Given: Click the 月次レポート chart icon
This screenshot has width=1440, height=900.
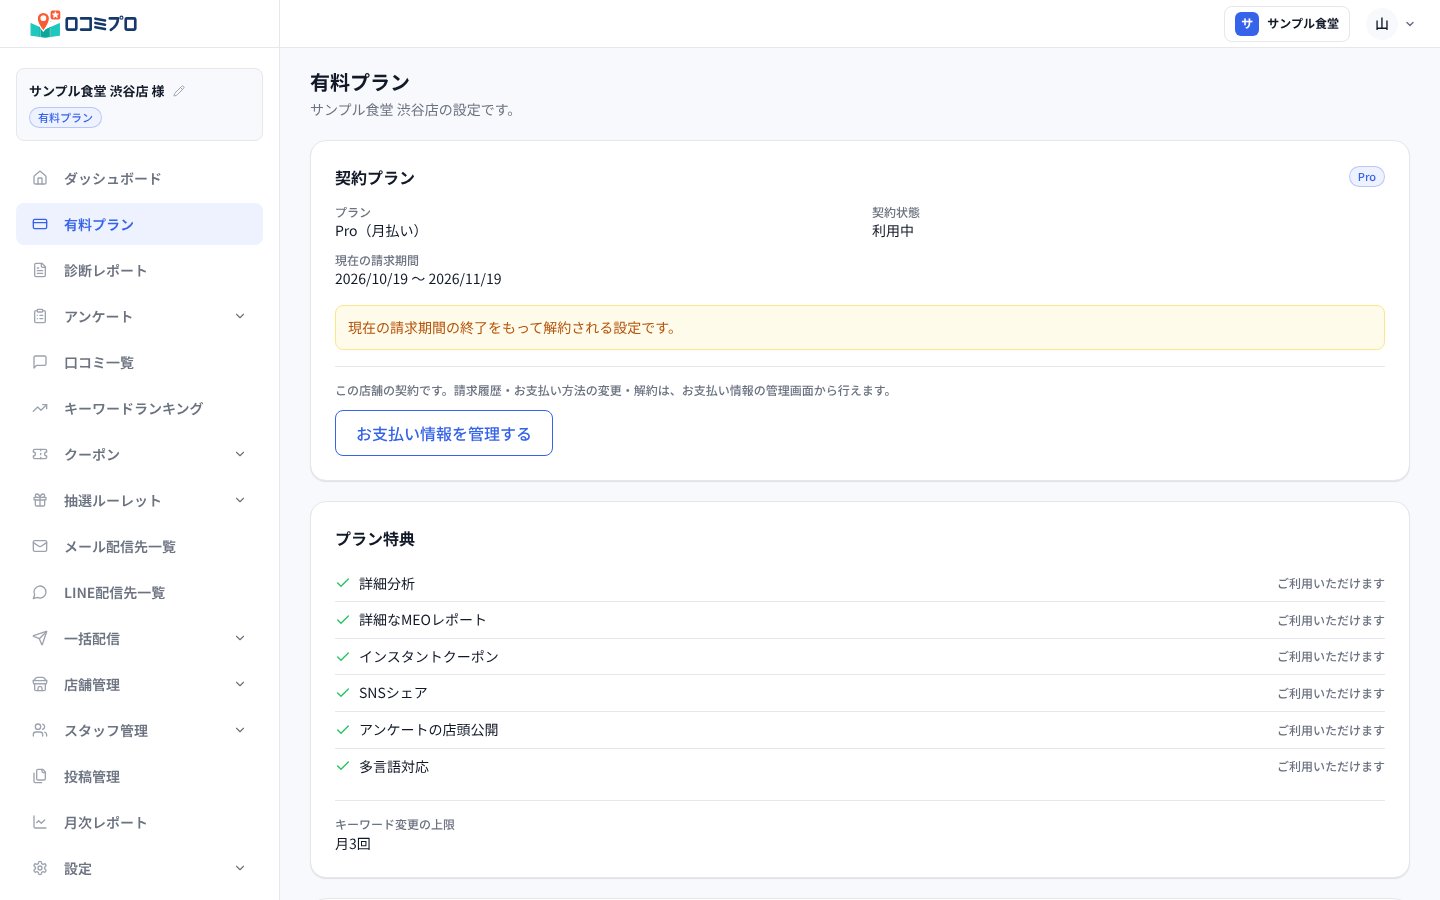Looking at the screenshot, I should click(x=40, y=822).
